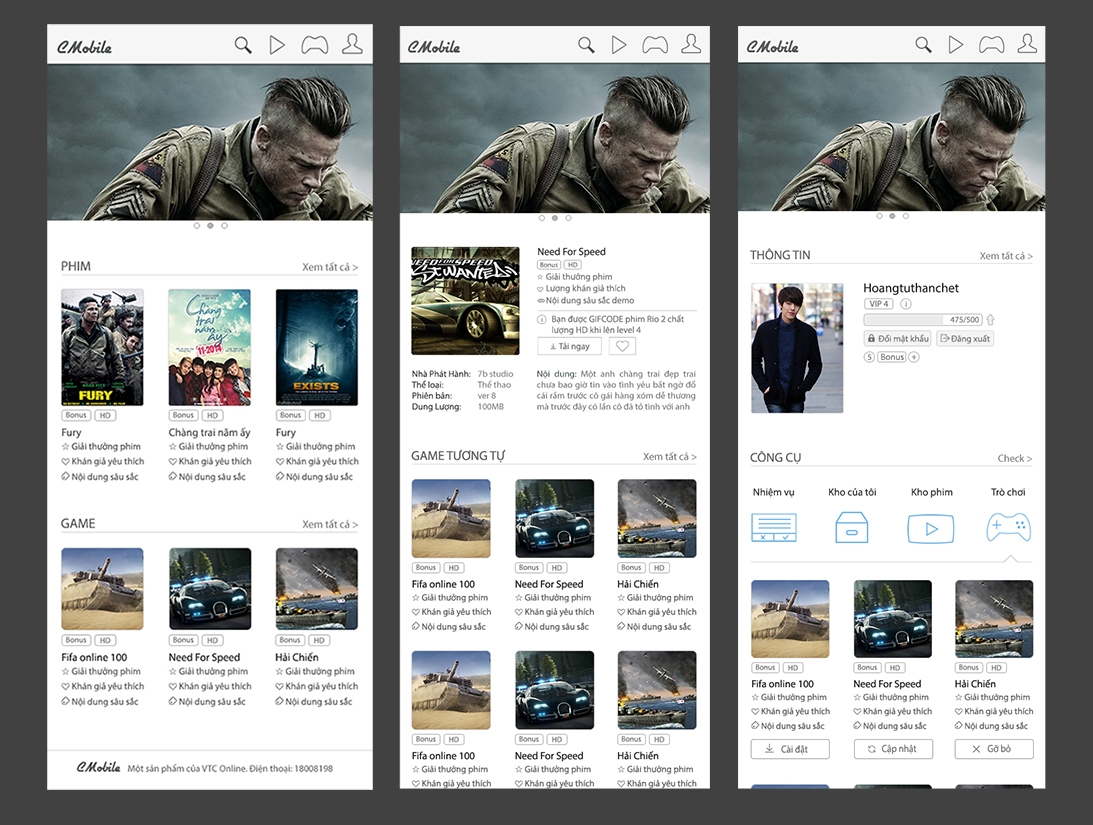Click 'Hải Chiến' title on the home screen
Screen dimensions: 1093x825
[x=296, y=657]
